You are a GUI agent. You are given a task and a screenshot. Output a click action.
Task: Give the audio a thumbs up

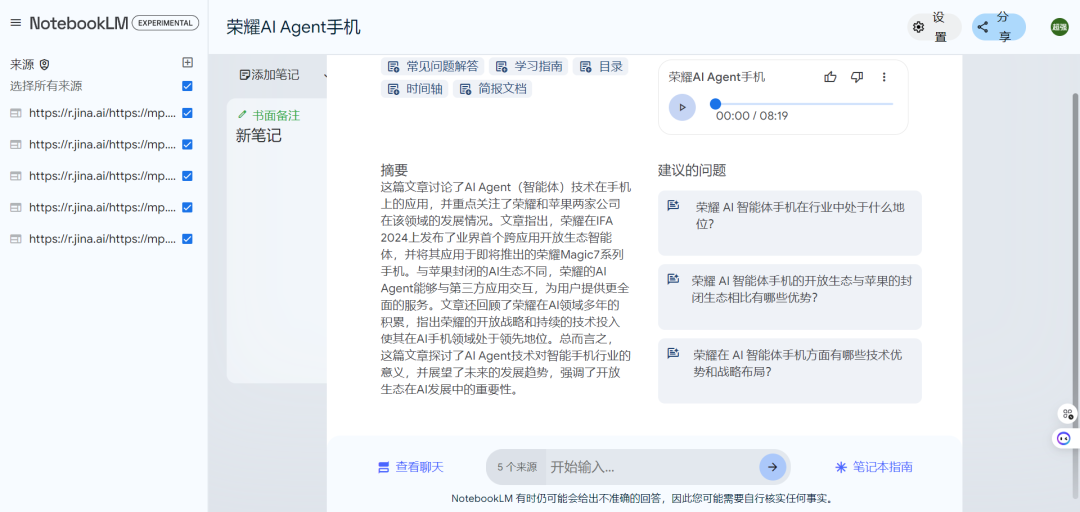(x=830, y=77)
